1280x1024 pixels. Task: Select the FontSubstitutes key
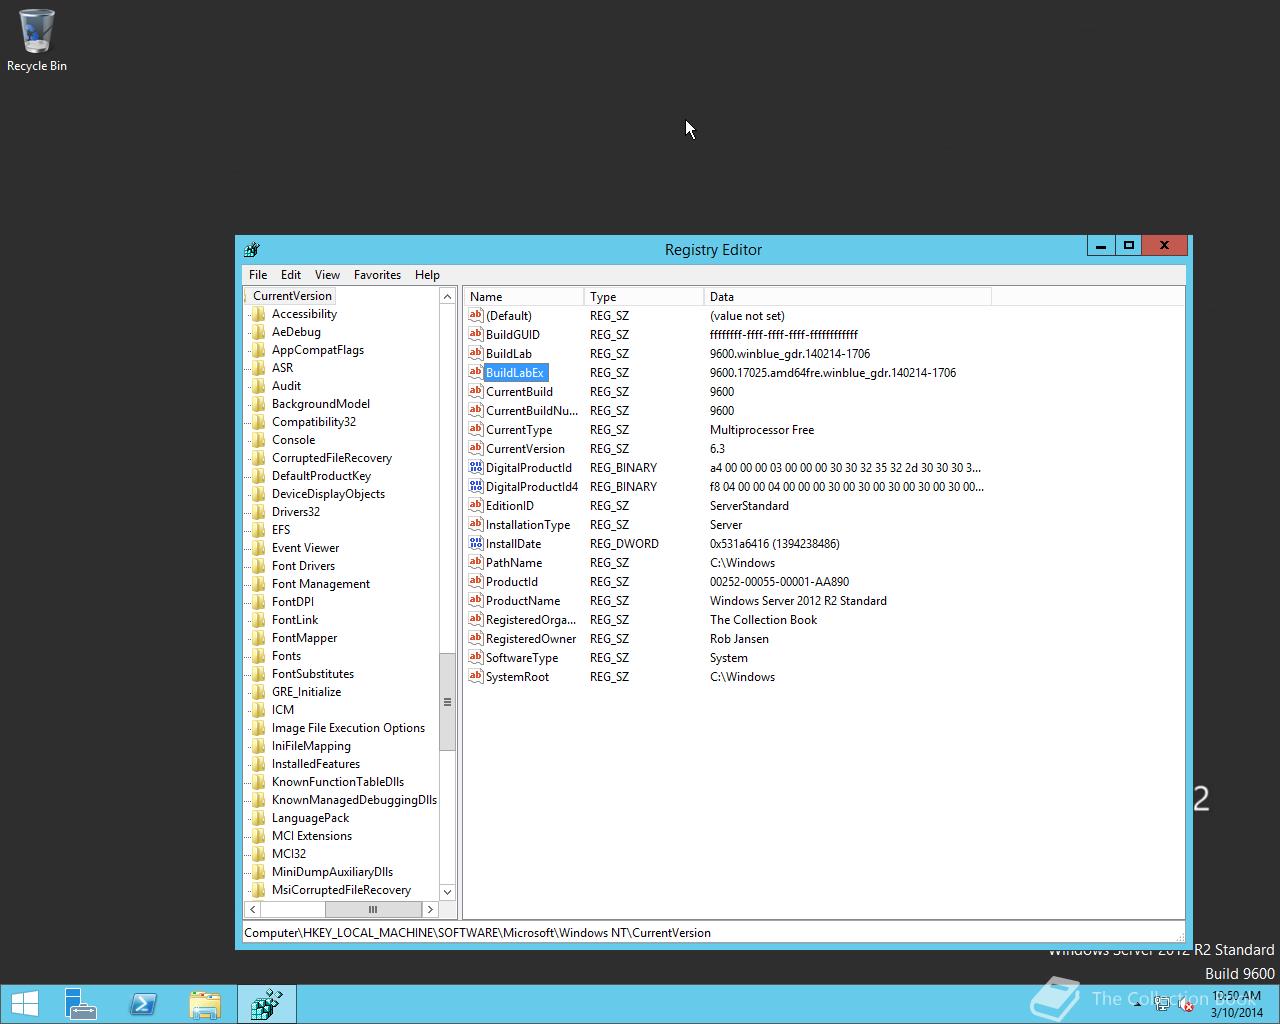(313, 674)
